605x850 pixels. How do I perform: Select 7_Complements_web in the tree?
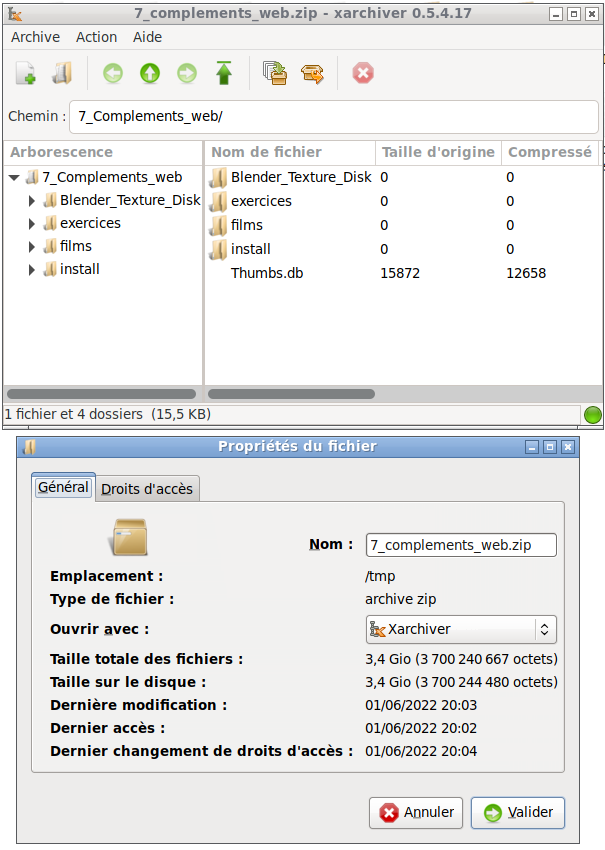point(112,177)
